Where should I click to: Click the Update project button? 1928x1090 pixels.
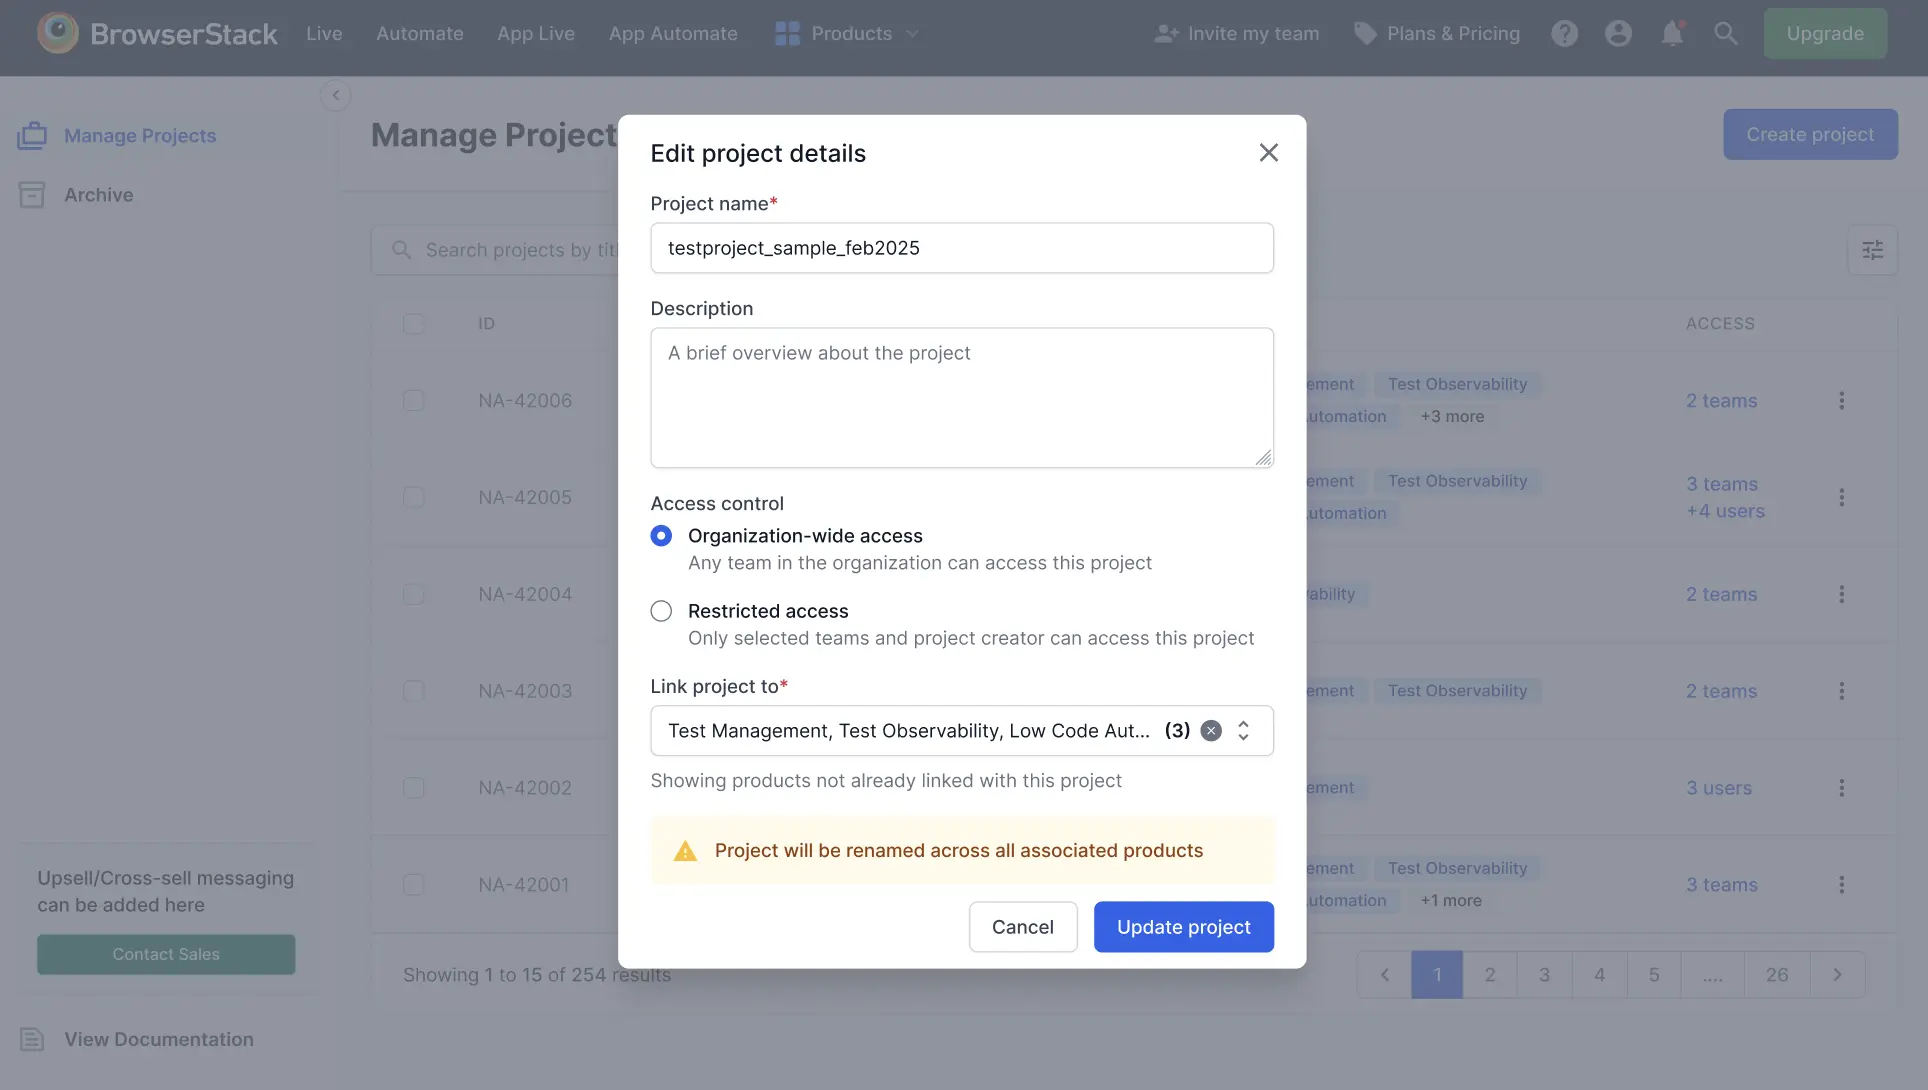(1183, 927)
